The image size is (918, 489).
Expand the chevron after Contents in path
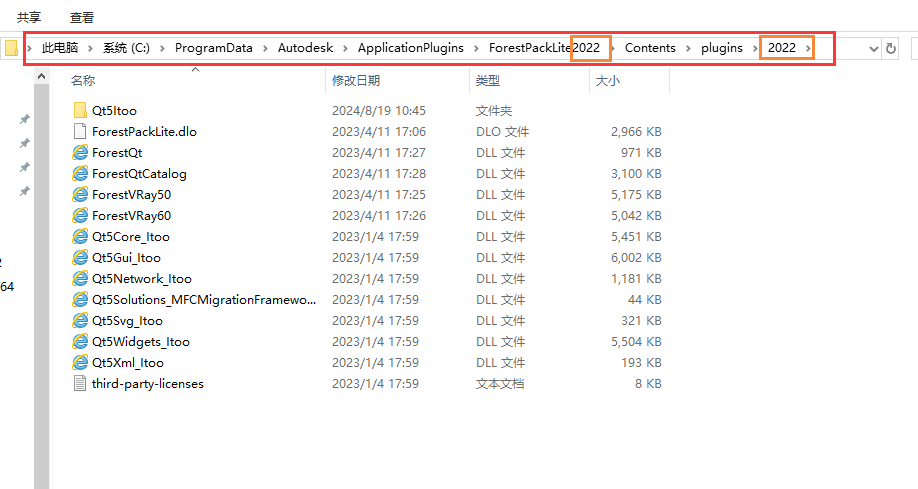click(687, 48)
